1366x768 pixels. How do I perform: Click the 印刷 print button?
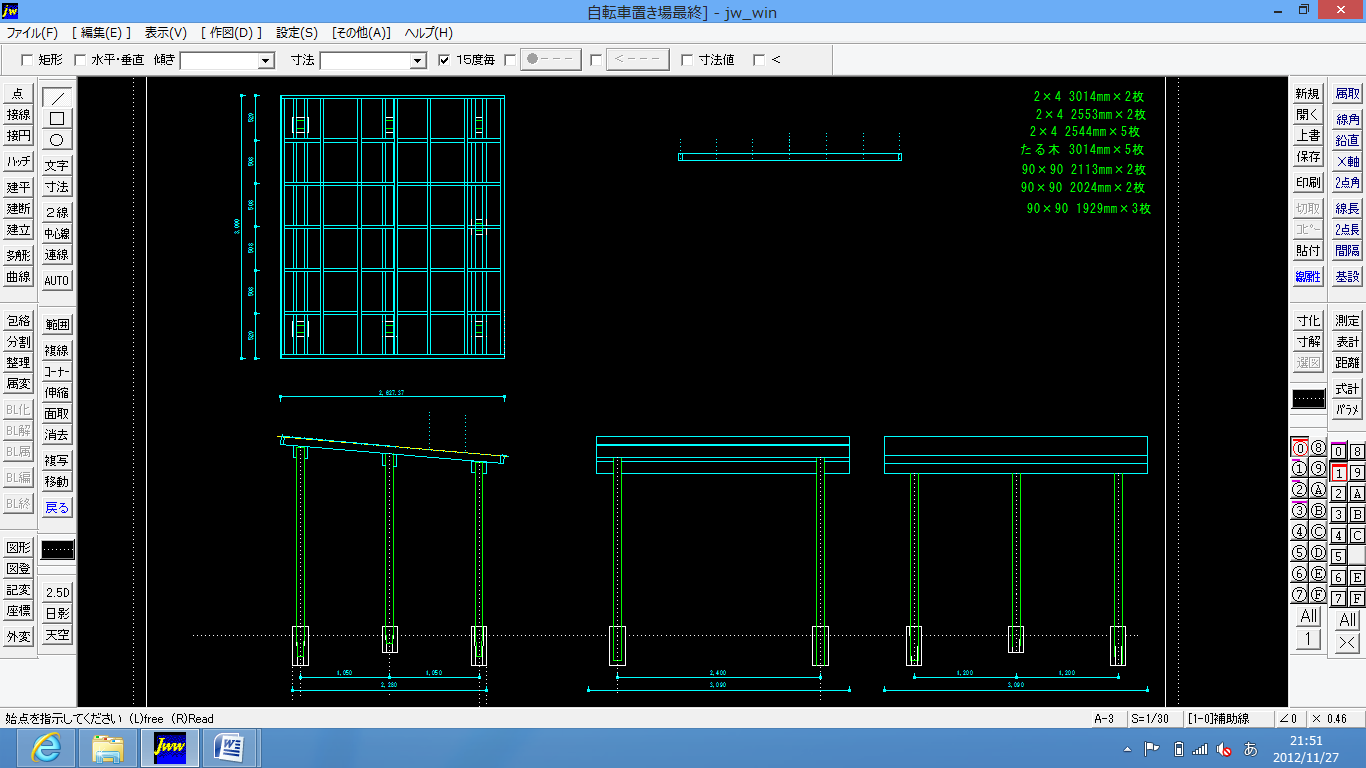pyautogui.click(x=1308, y=183)
